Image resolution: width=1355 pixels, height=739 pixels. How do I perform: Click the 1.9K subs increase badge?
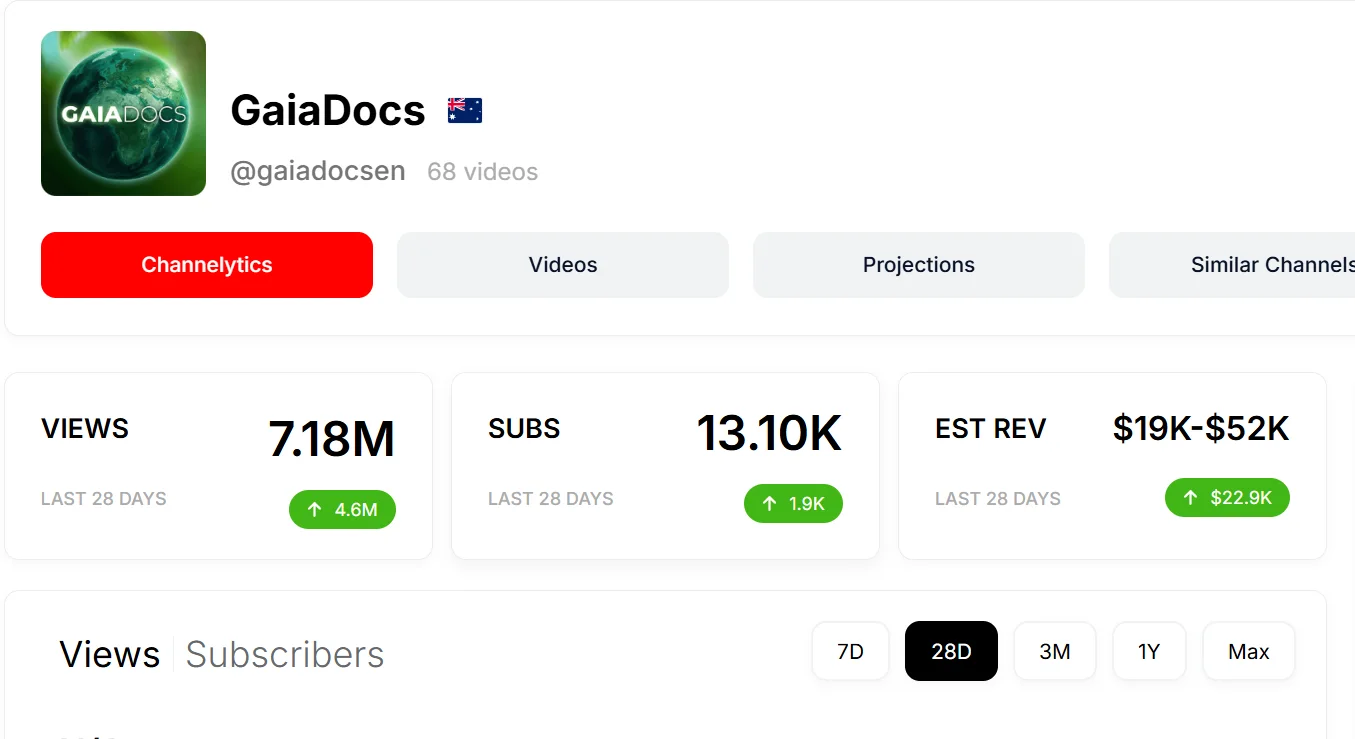pyautogui.click(x=793, y=504)
